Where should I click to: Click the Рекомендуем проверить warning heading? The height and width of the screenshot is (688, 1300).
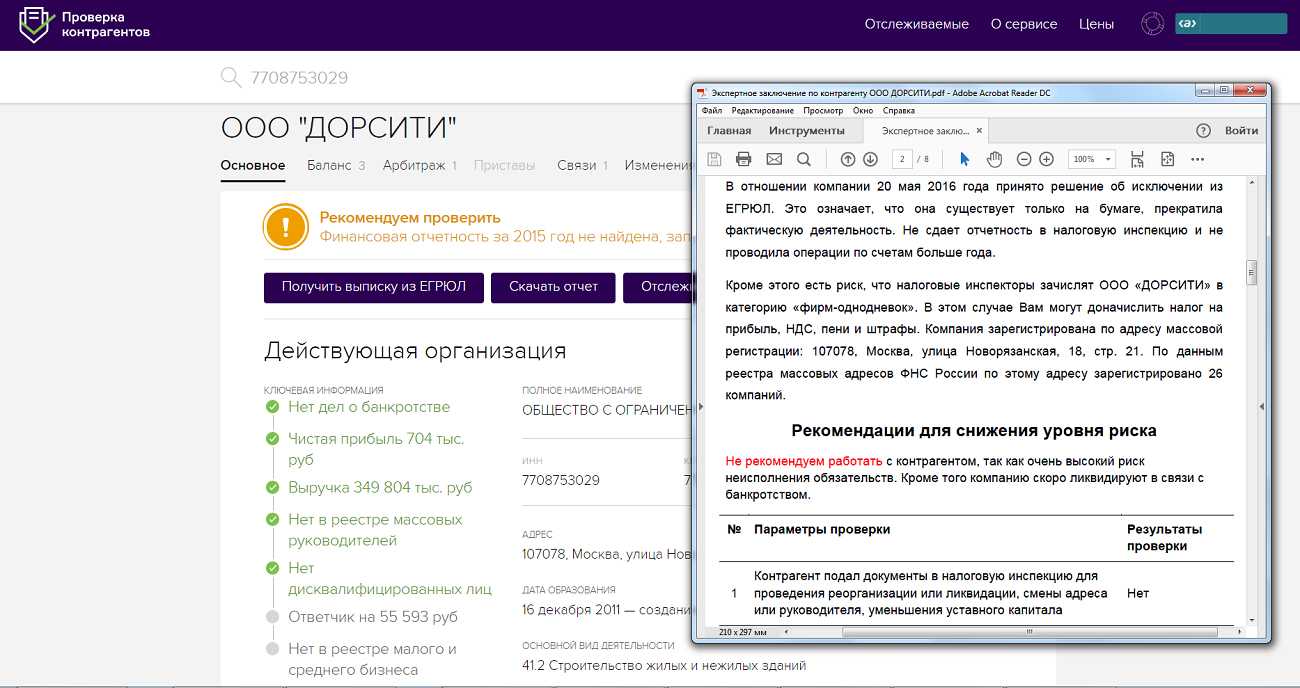[410, 217]
